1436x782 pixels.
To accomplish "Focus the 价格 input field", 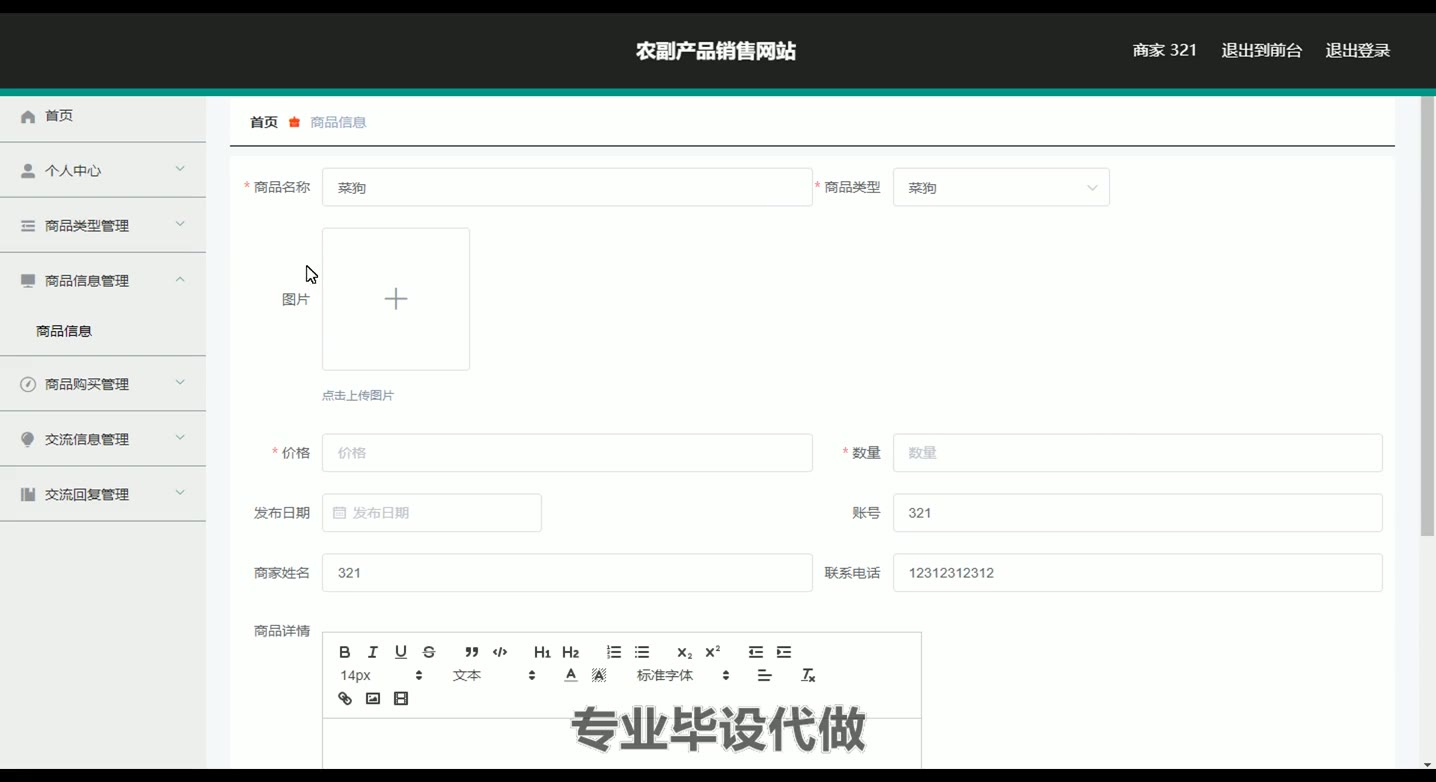I will [x=567, y=453].
